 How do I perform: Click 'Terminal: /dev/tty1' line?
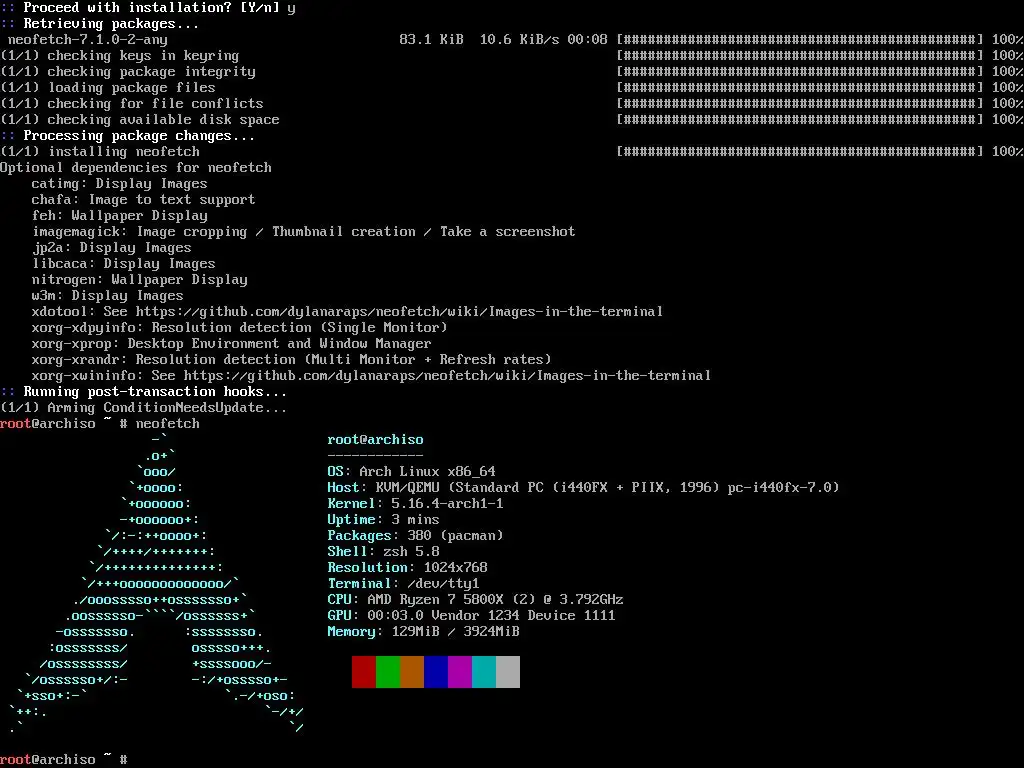click(404, 584)
